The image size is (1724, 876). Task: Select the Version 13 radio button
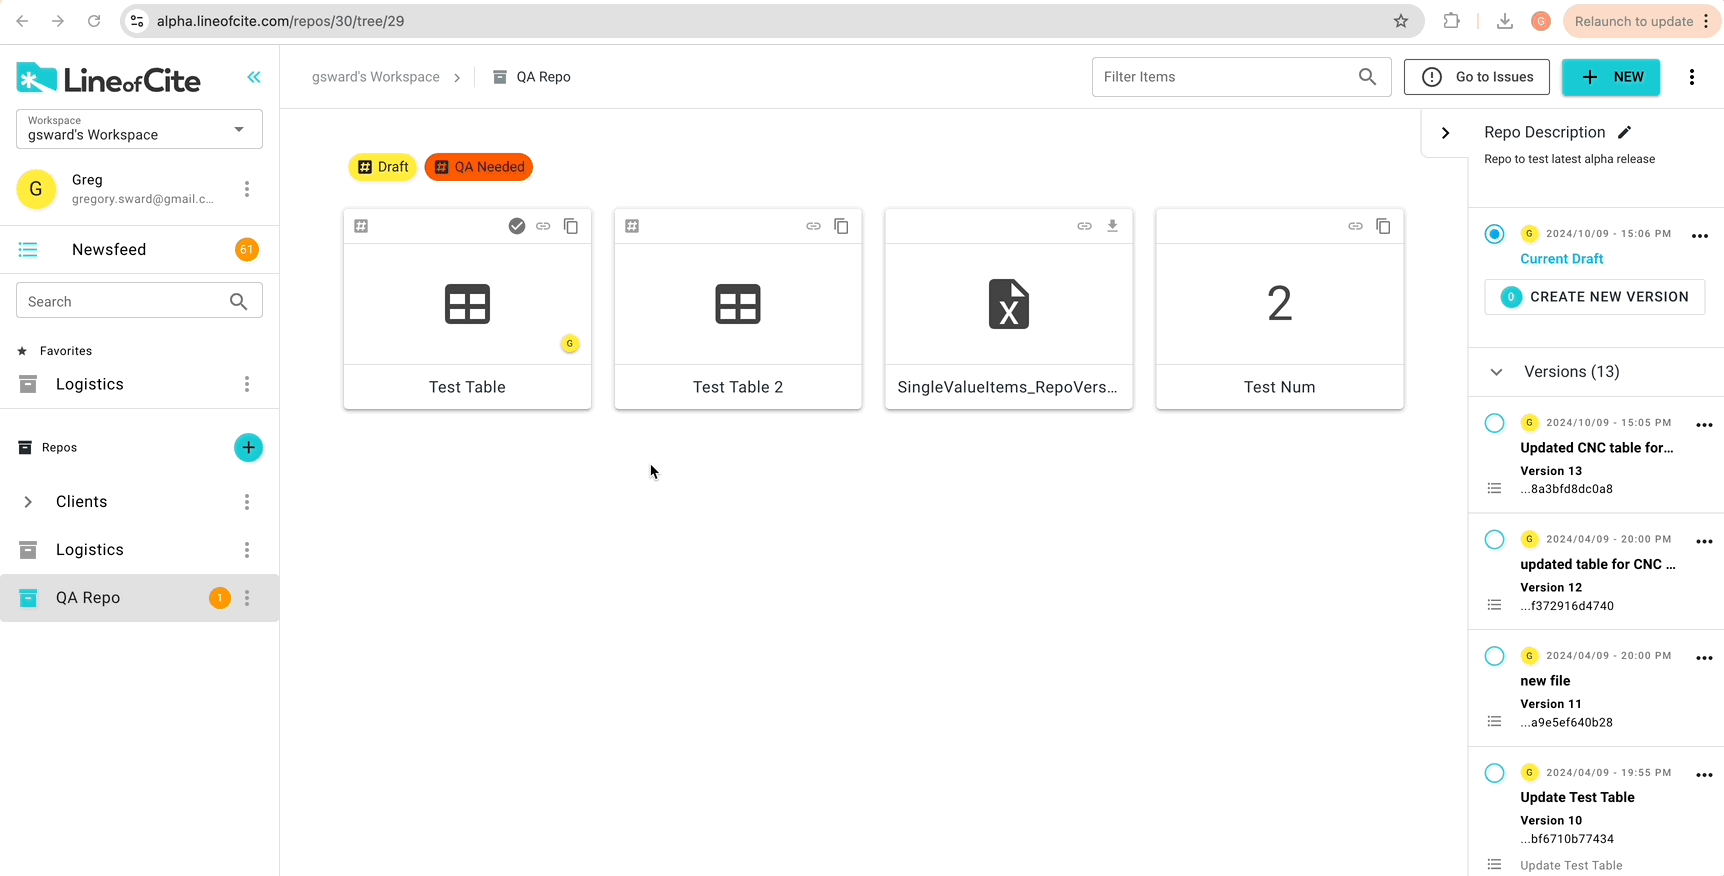(x=1494, y=423)
